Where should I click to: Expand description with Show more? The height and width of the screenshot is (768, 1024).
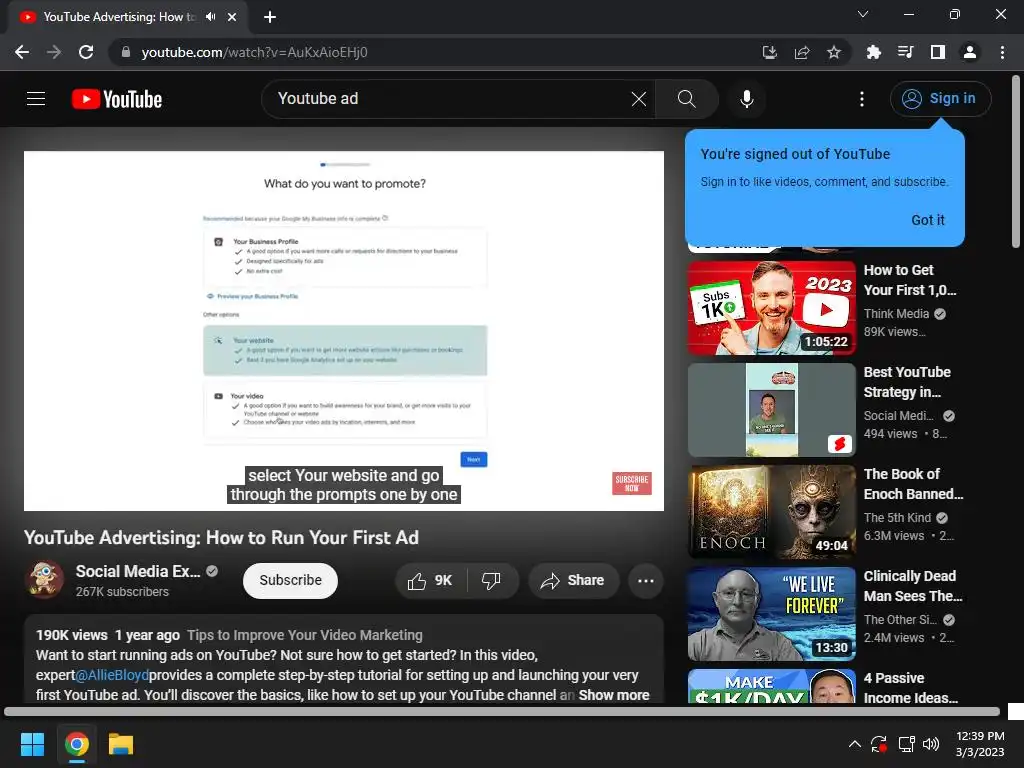[x=614, y=695]
